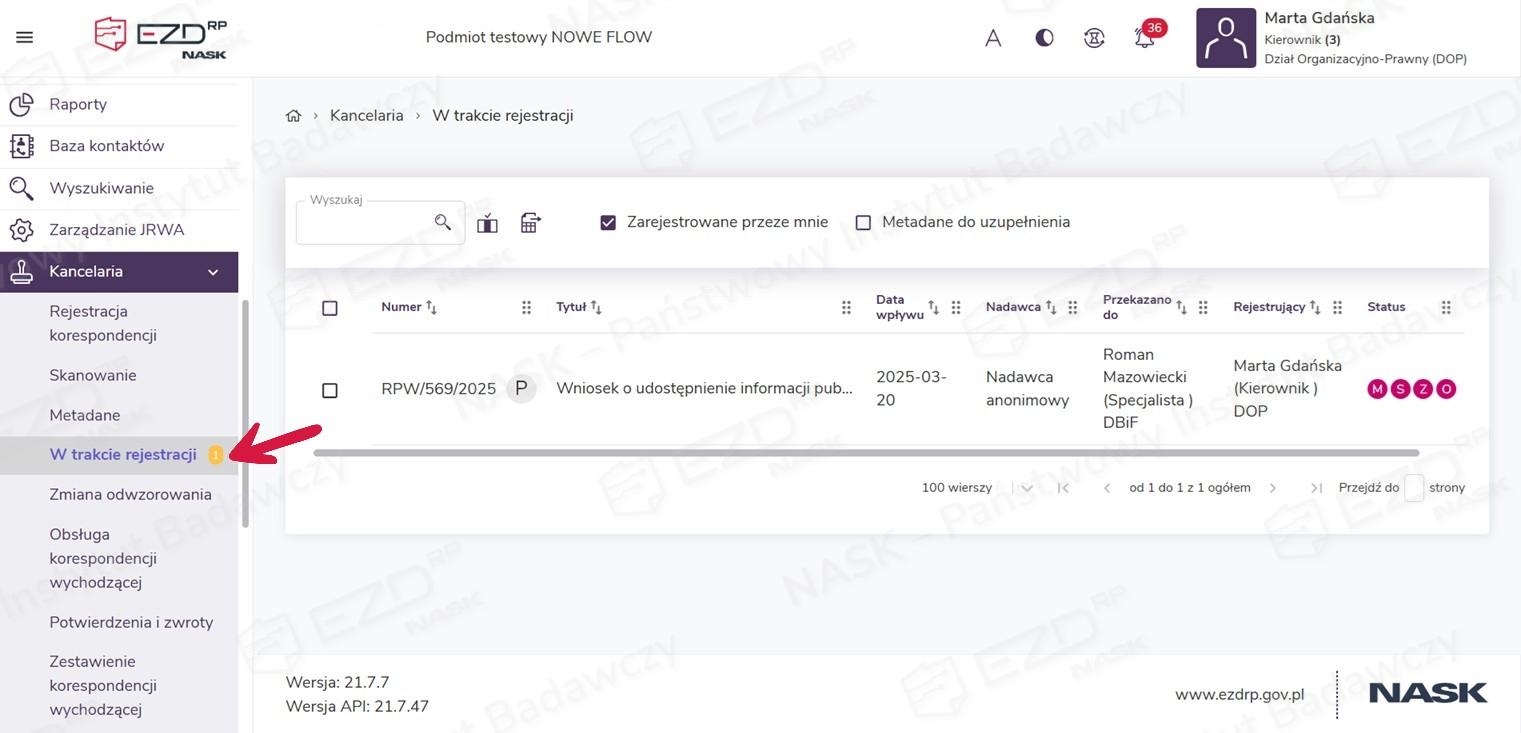Open the notifications bell with 36 badge
Screen dimensions: 1521x733
1144,38
